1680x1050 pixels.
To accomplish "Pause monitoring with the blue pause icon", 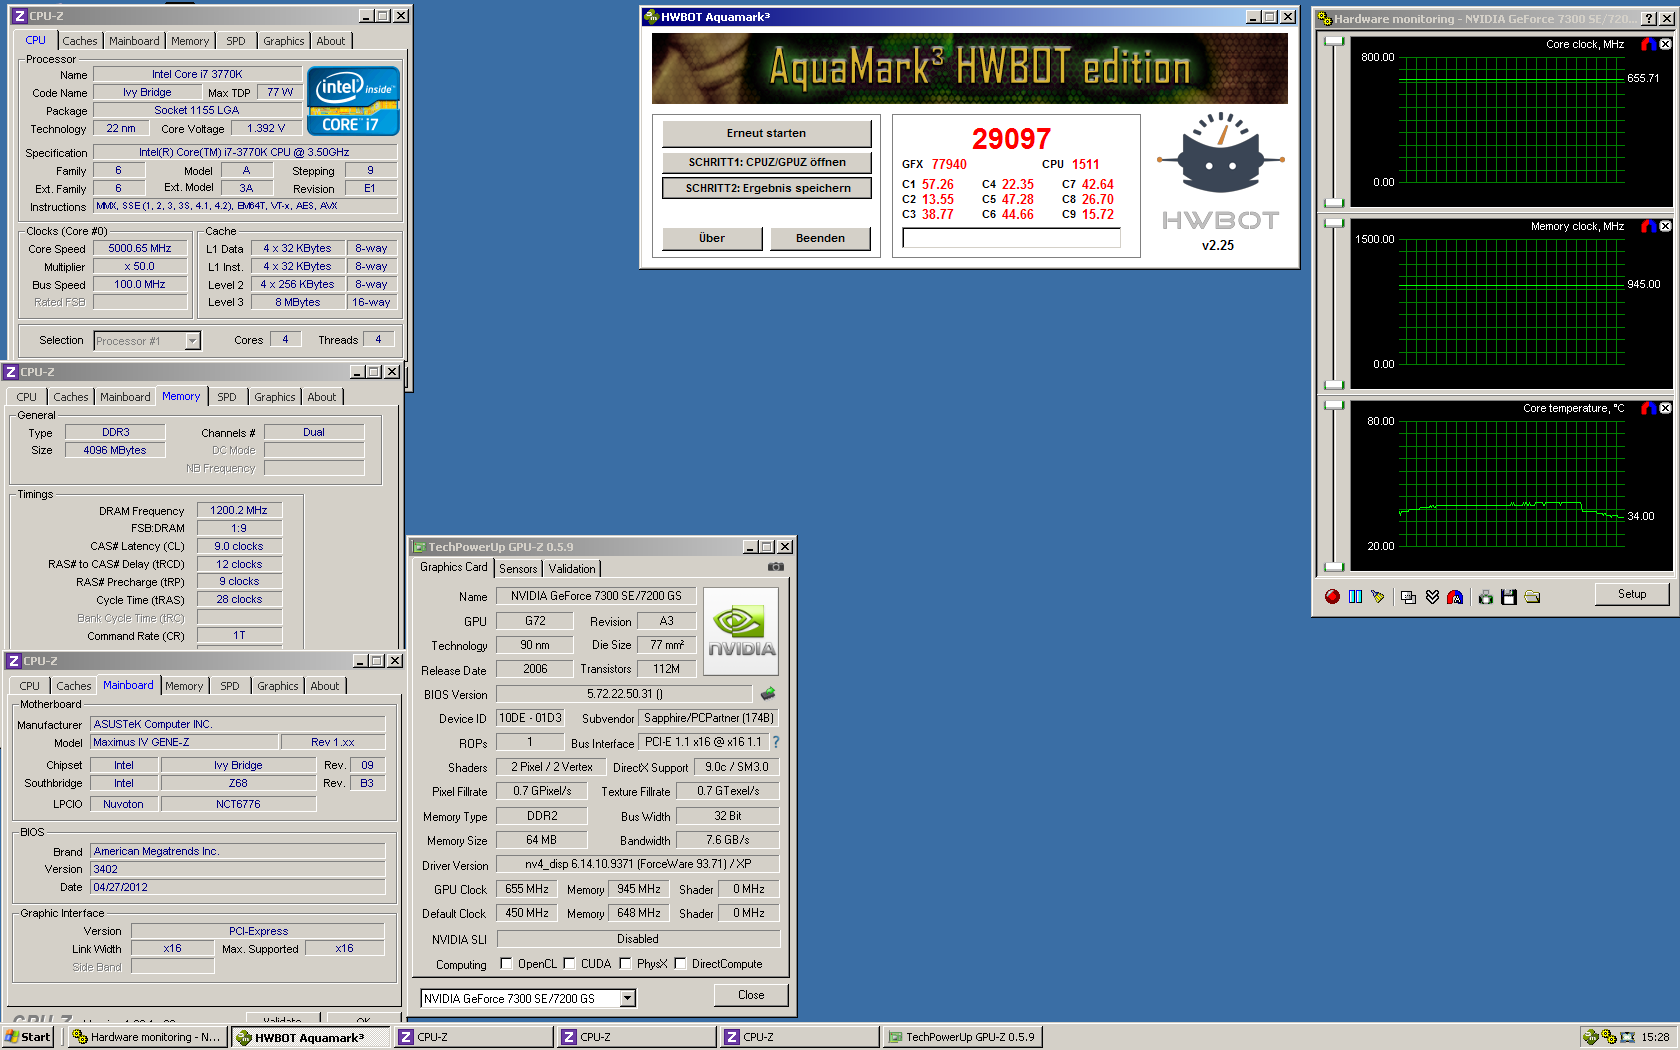I will point(1355,597).
